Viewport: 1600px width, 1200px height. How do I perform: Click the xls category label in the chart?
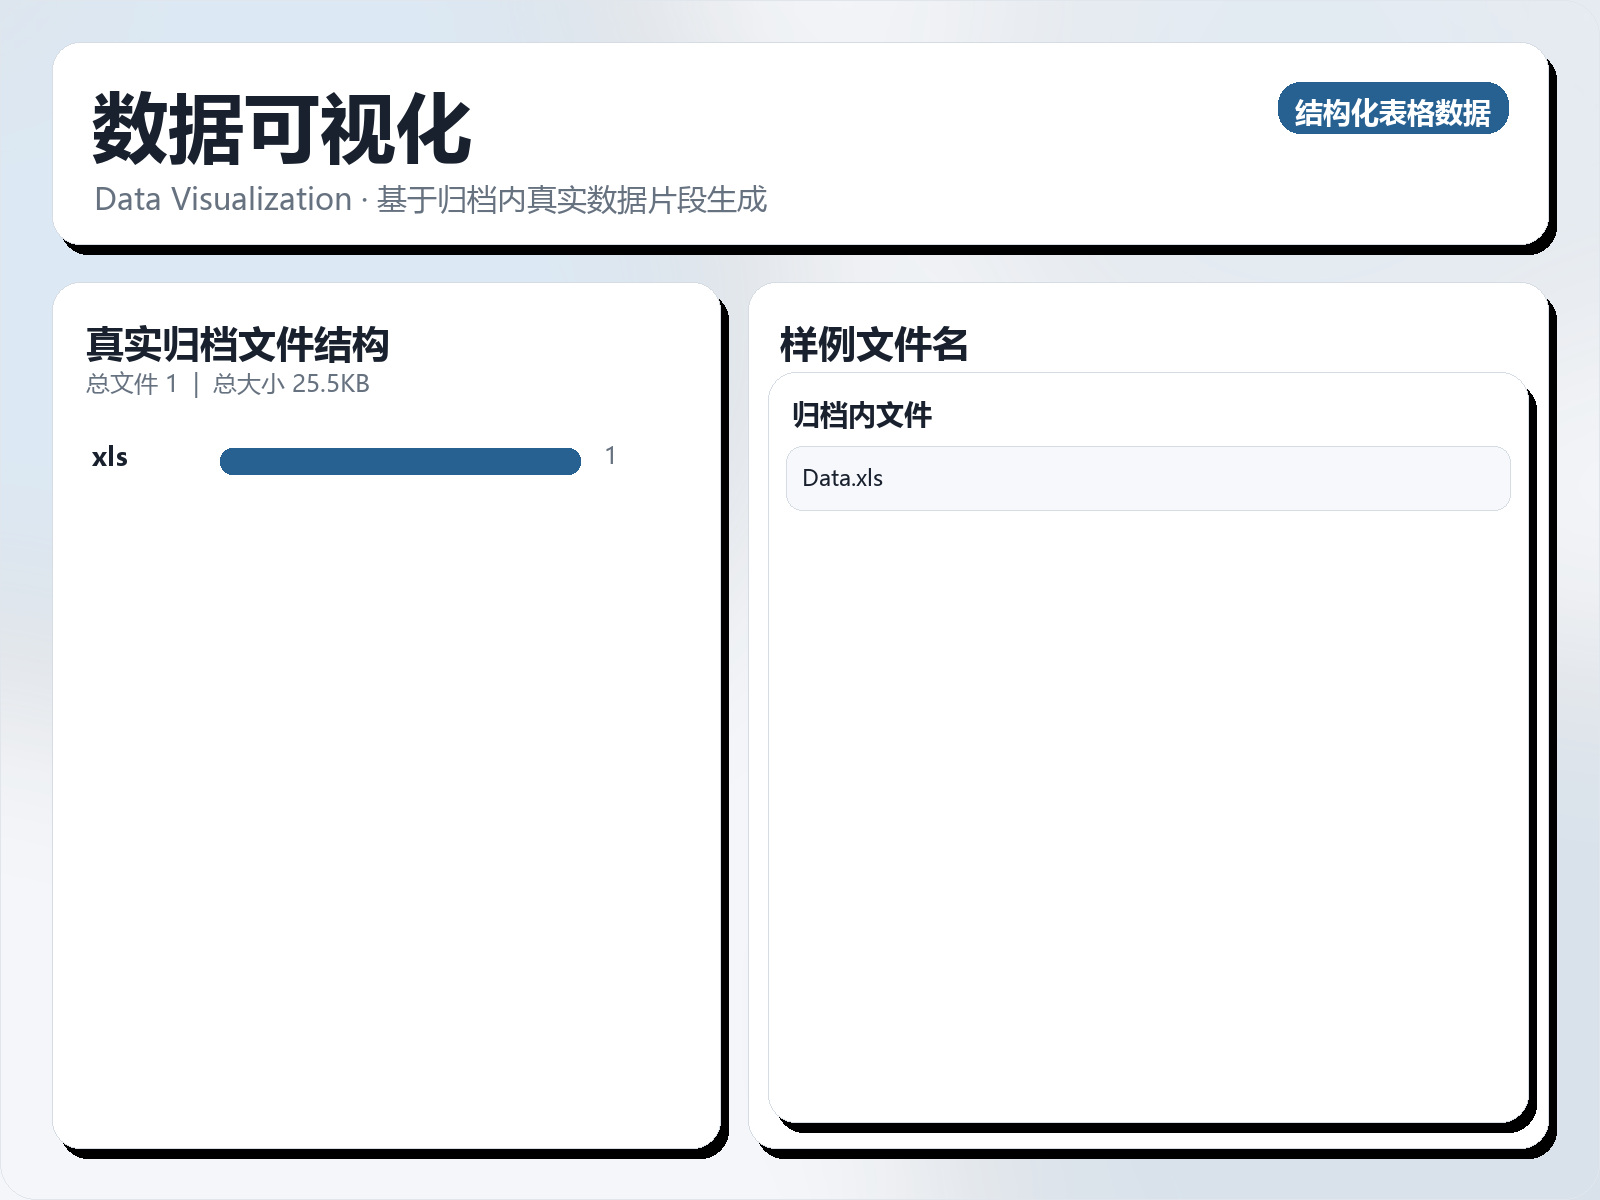point(110,458)
